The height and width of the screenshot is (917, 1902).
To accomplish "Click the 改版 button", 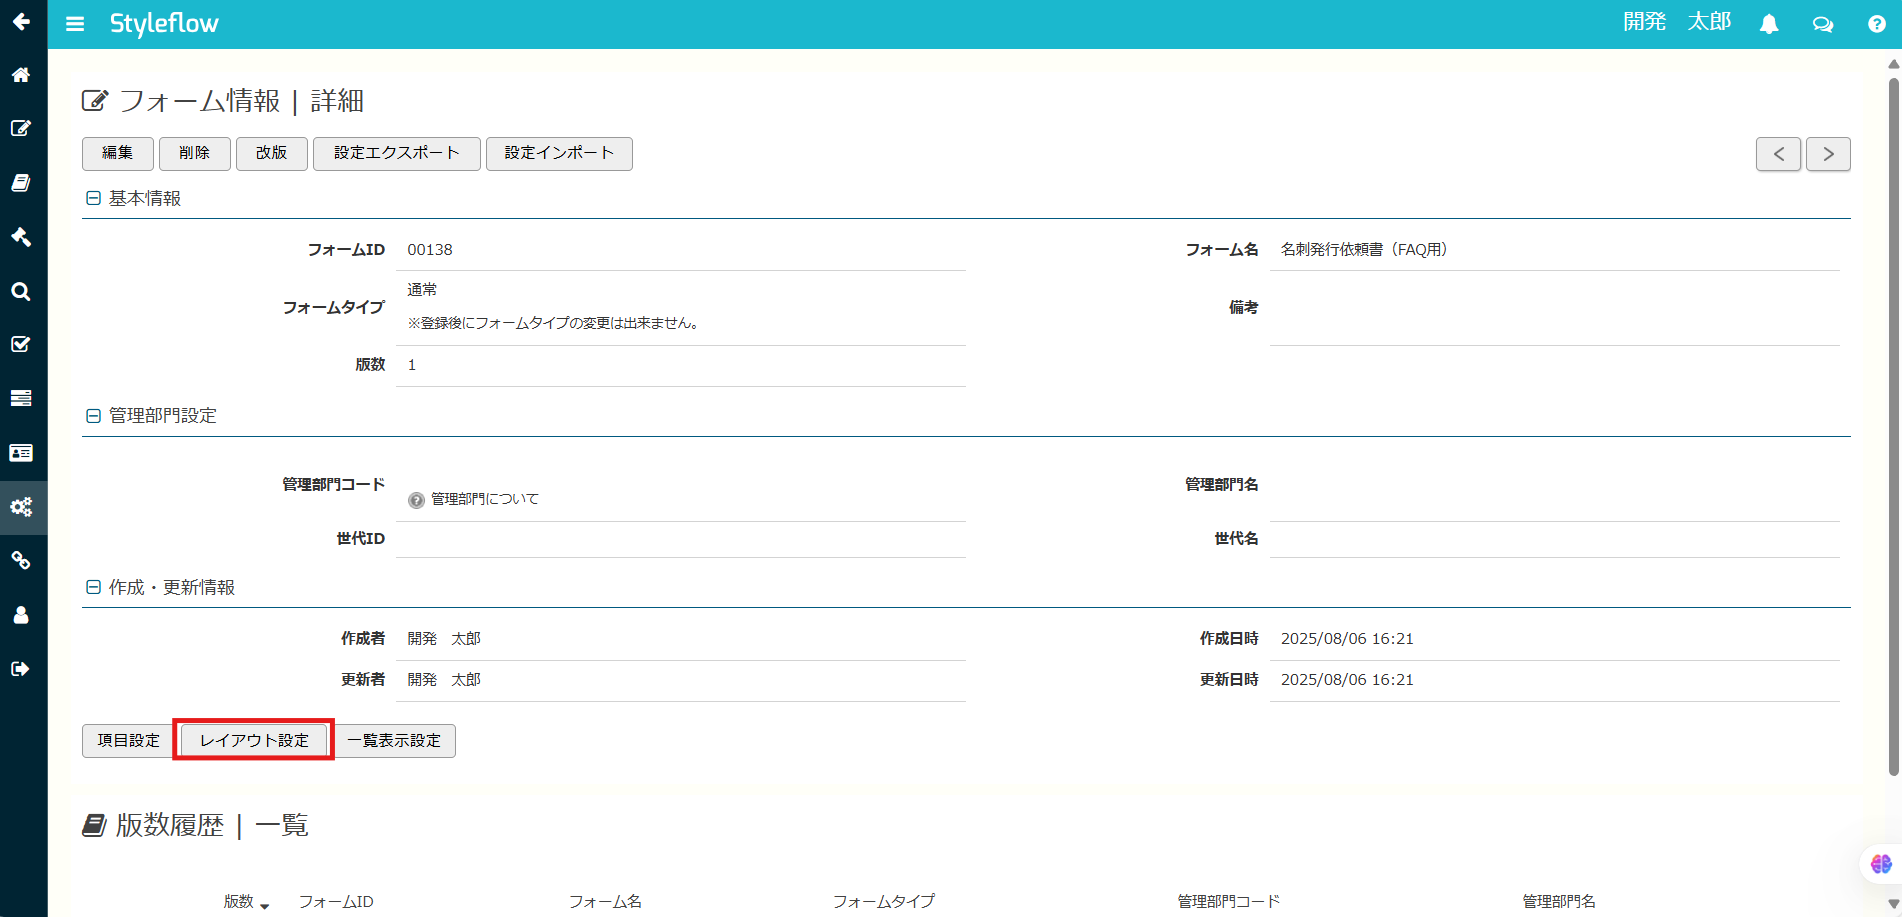I will (x=272, y=154).
